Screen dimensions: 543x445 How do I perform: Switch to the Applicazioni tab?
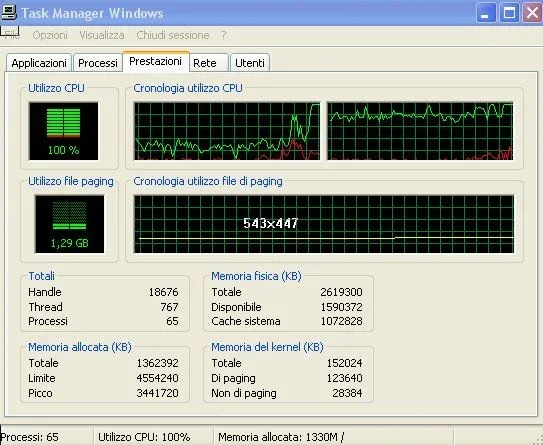tap(39, 63)
